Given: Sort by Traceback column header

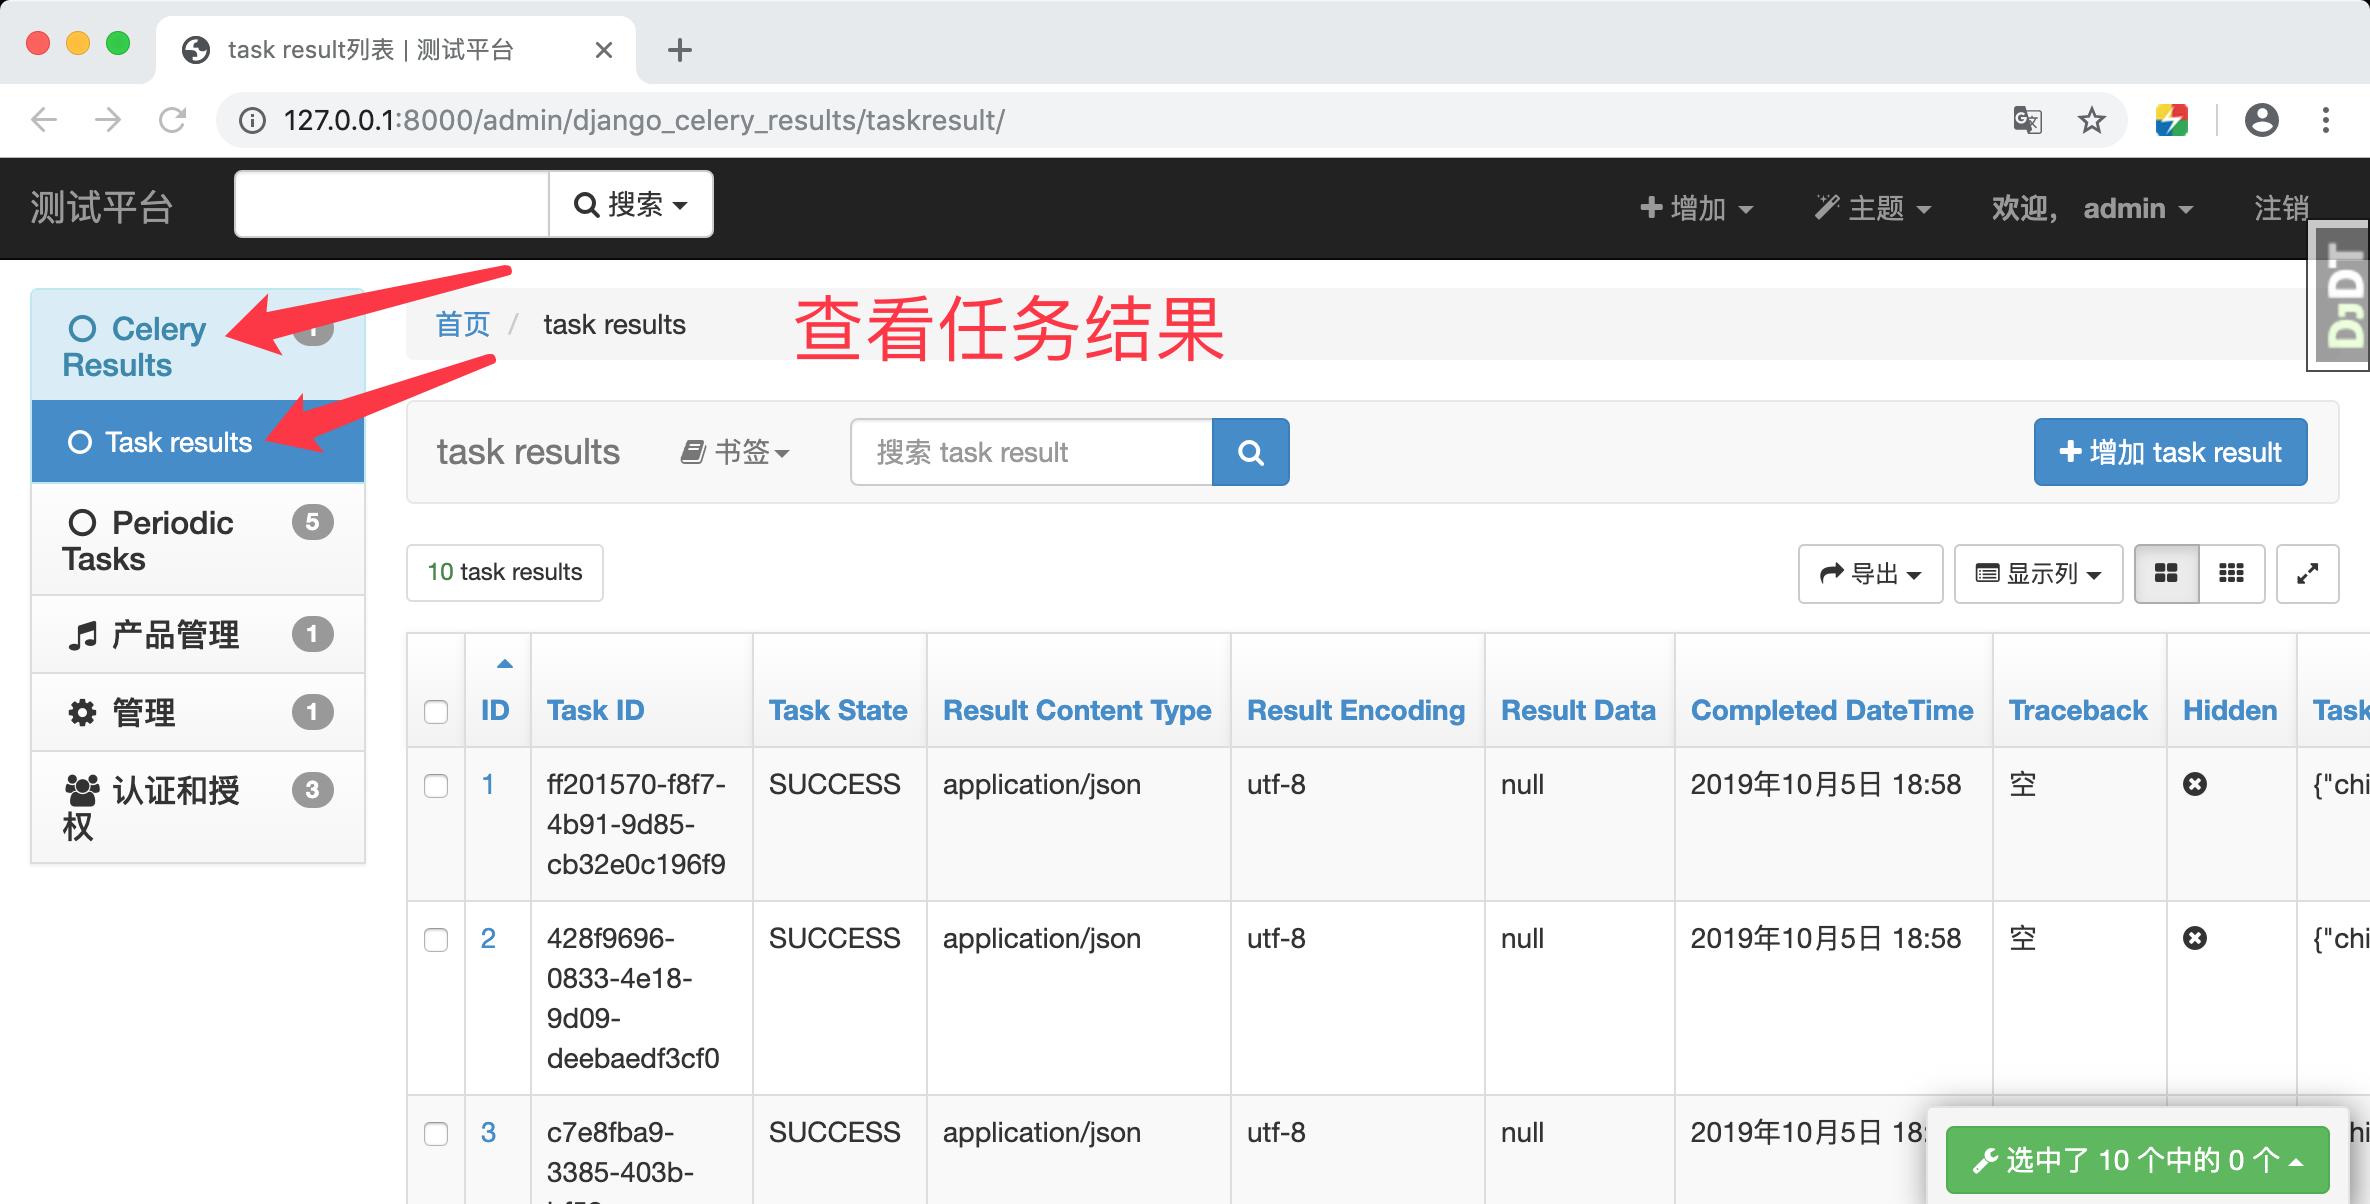Looking at the screenshot, I should 2078,711.
